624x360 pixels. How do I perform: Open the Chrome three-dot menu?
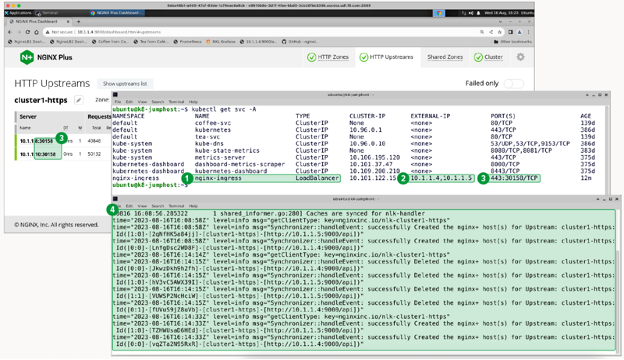528,32
